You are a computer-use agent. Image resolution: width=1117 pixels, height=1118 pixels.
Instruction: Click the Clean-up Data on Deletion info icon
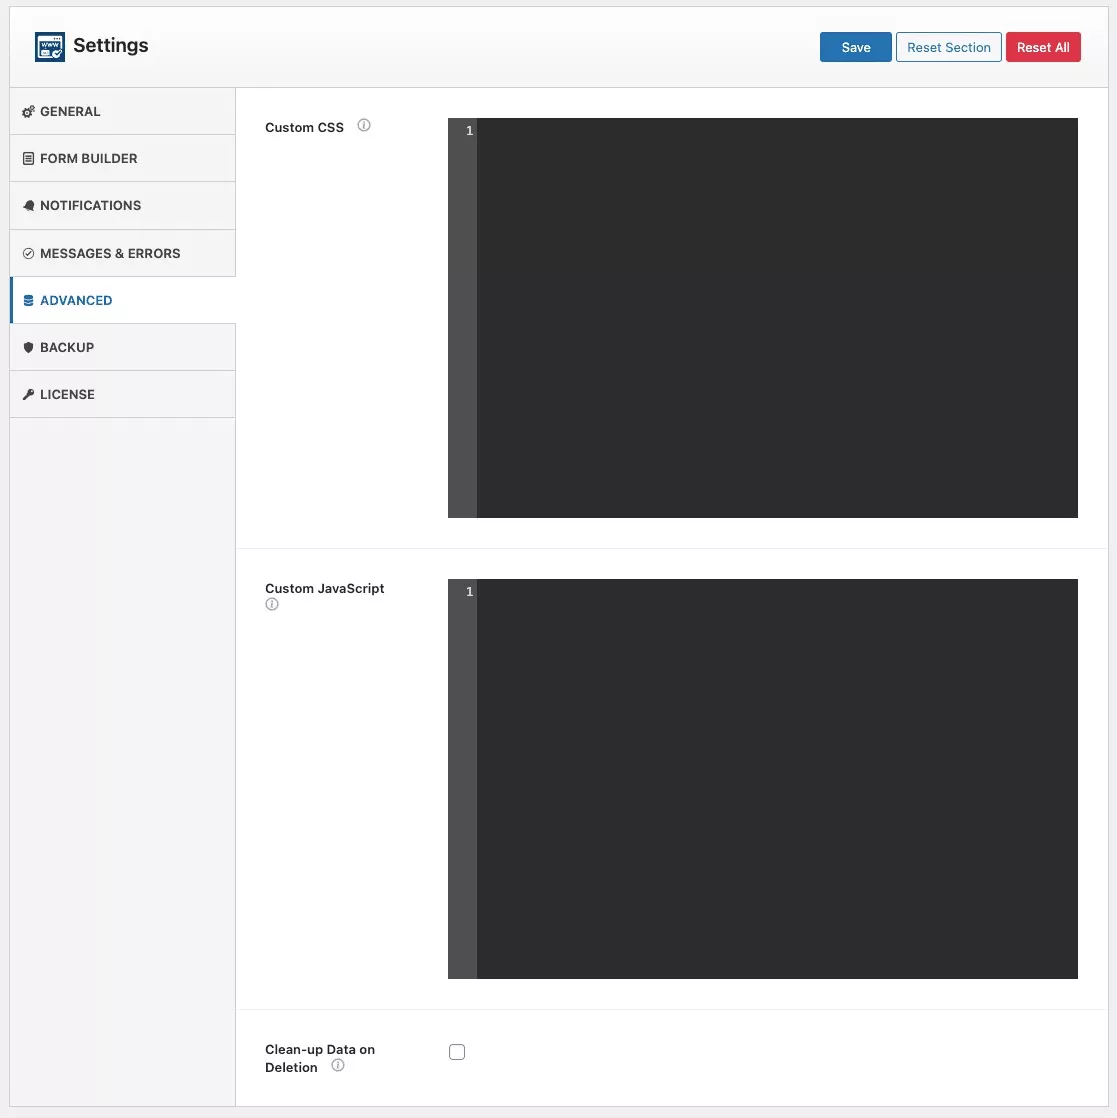(338, 1066)
